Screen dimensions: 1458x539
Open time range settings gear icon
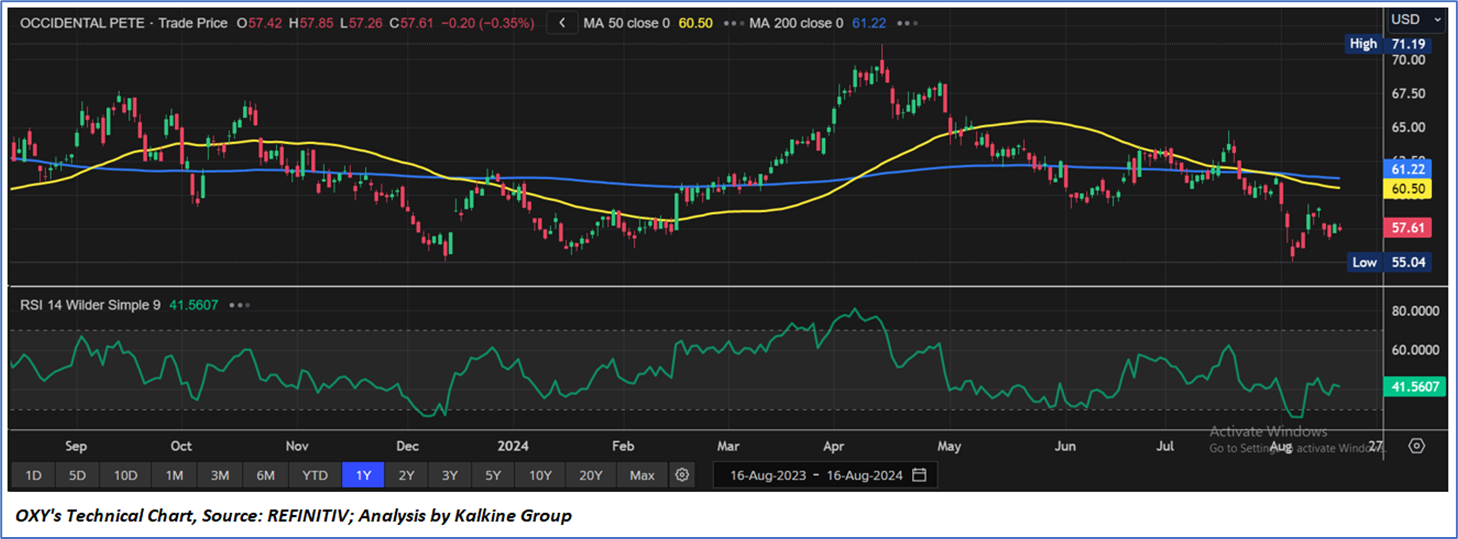682,474
